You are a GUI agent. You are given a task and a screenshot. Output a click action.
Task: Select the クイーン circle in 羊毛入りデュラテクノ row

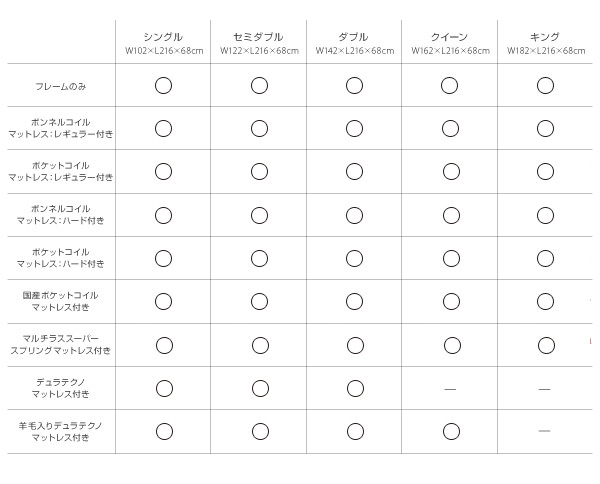(x=451, y=431)
